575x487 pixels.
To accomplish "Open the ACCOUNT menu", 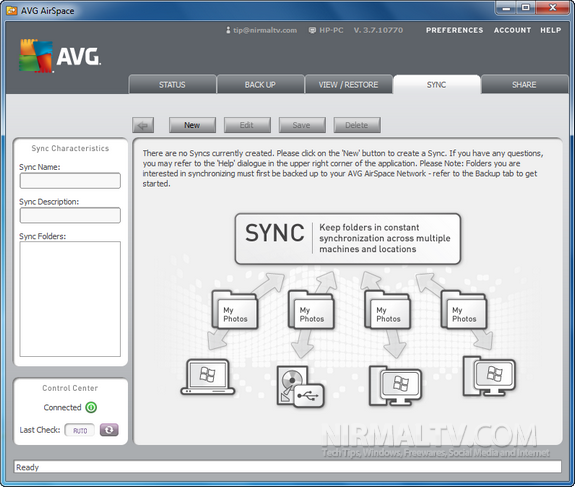I will click(x=512, y=30).
